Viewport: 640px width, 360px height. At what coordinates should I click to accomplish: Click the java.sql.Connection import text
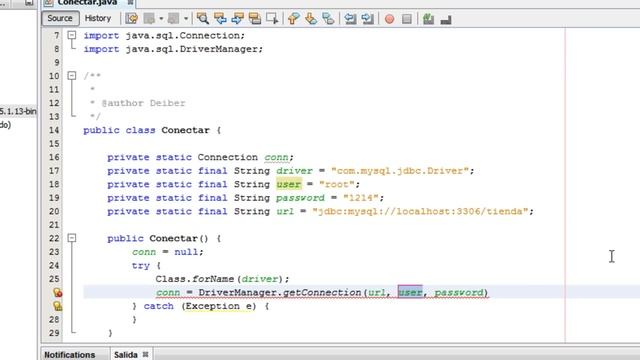point(183,36)
